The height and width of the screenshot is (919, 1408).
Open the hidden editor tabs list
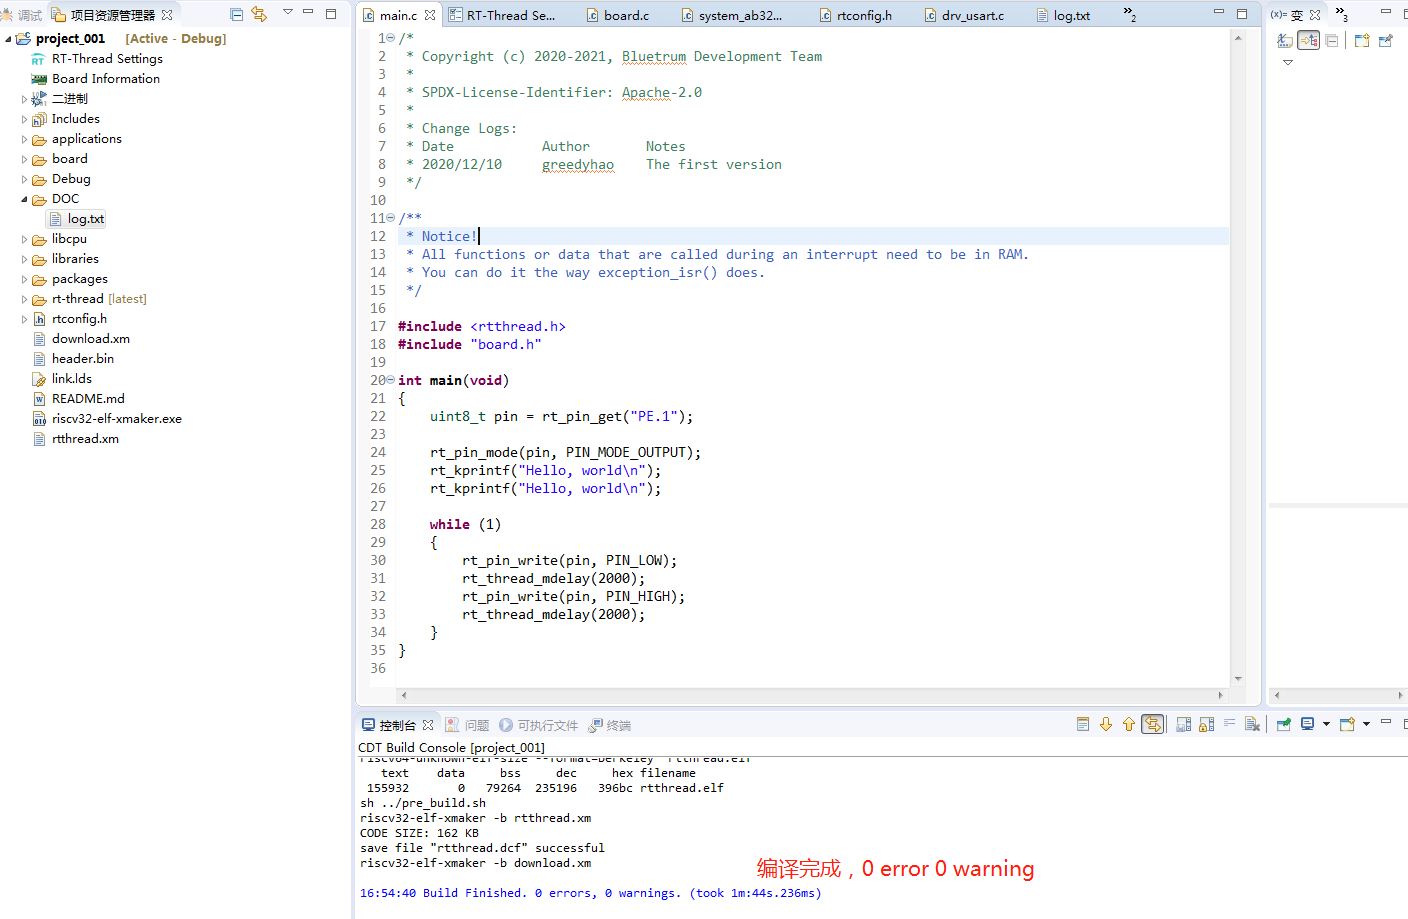[1129, 14]
